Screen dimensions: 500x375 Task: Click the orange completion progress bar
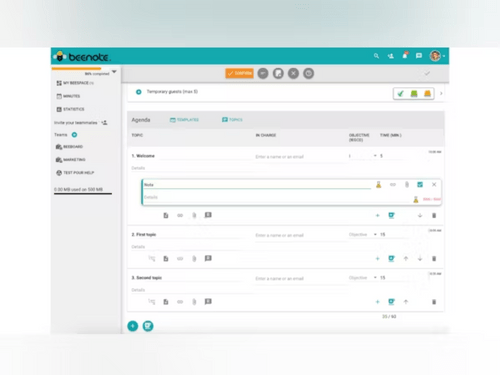[x=76, y=69]
